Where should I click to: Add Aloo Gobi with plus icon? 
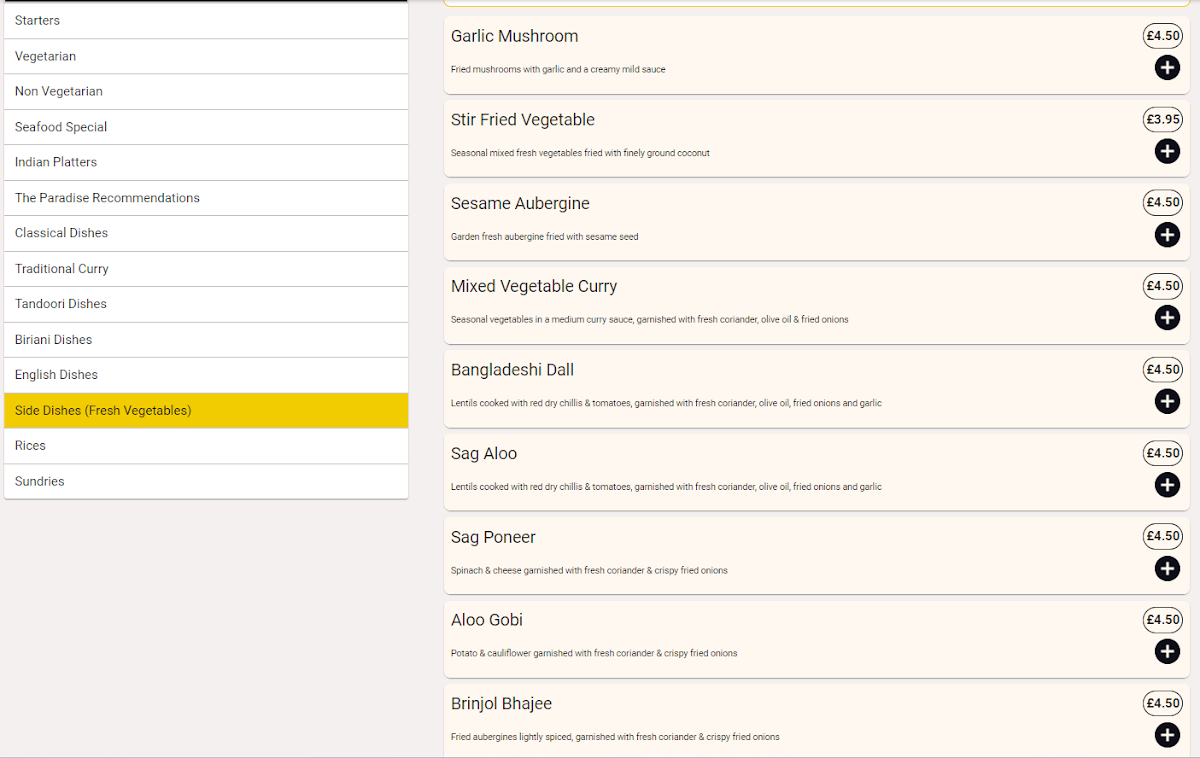(x=1167, y=652)
